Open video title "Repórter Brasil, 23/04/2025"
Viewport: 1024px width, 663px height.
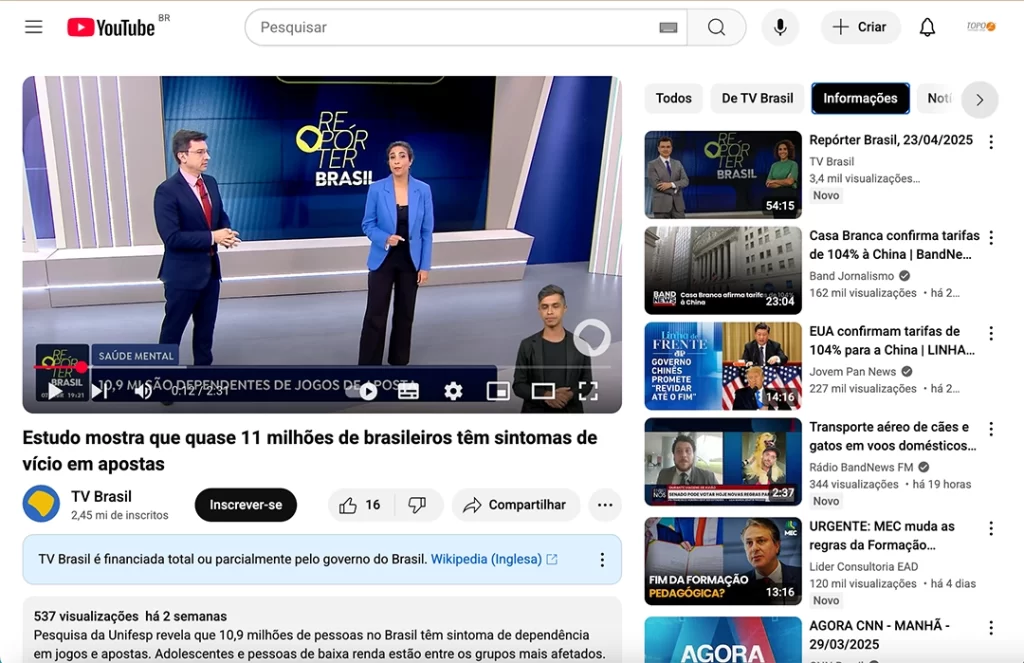(891, 140)
